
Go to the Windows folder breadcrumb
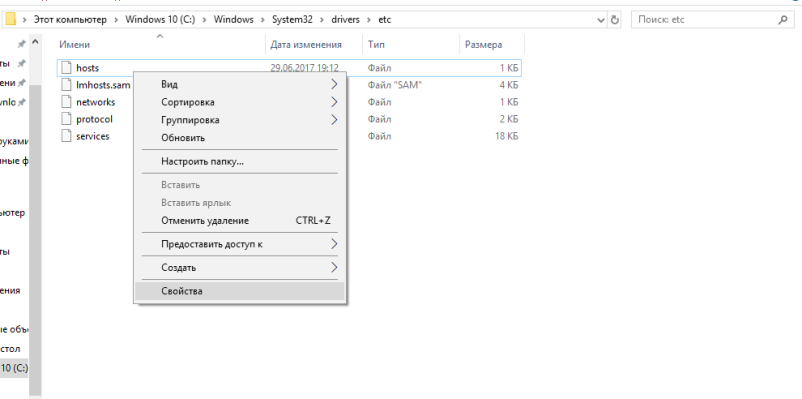(233, 20)
